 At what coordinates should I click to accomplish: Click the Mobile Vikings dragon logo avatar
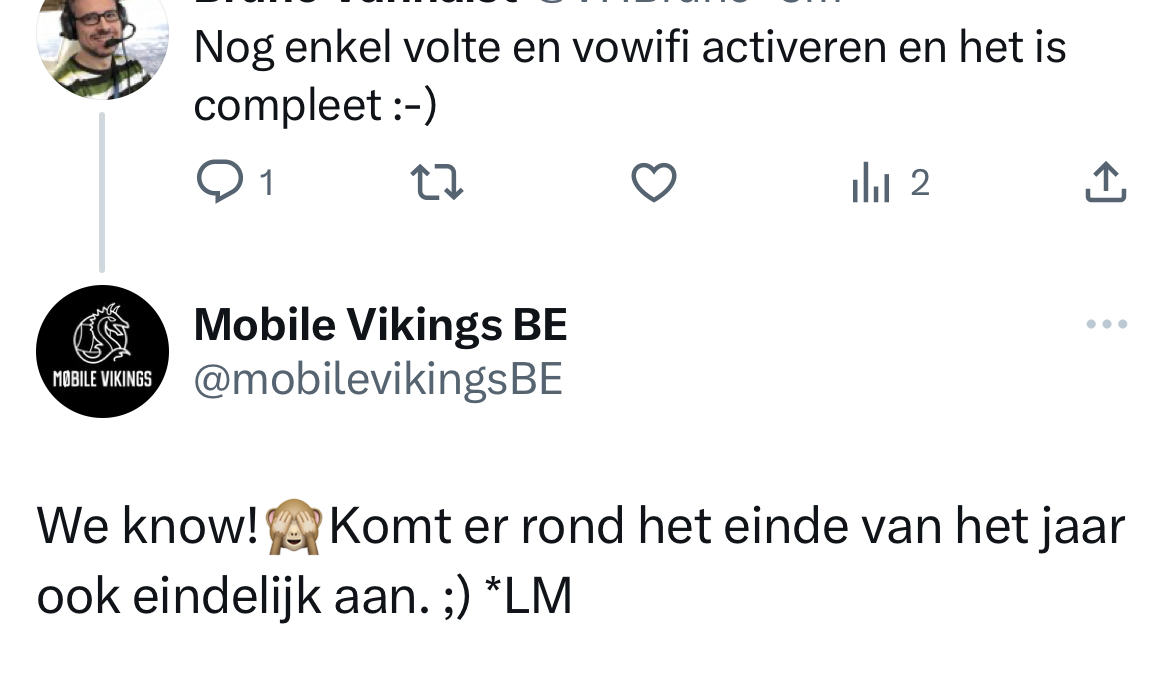click(x=102, y=350)
